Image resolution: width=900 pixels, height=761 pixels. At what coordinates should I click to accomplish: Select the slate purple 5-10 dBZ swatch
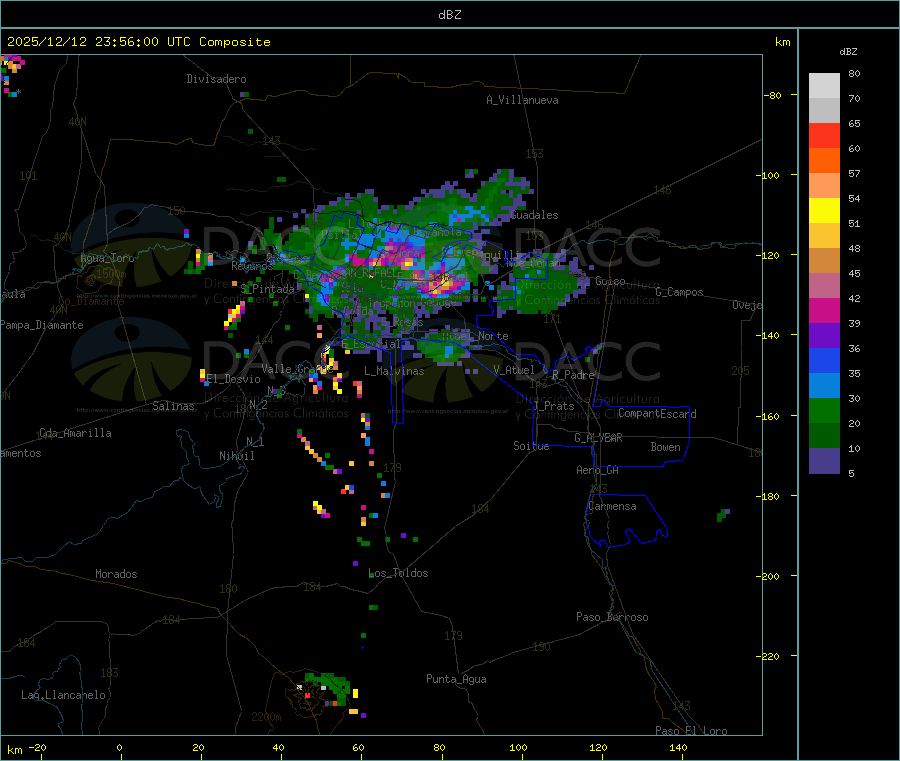pos(824,461)
